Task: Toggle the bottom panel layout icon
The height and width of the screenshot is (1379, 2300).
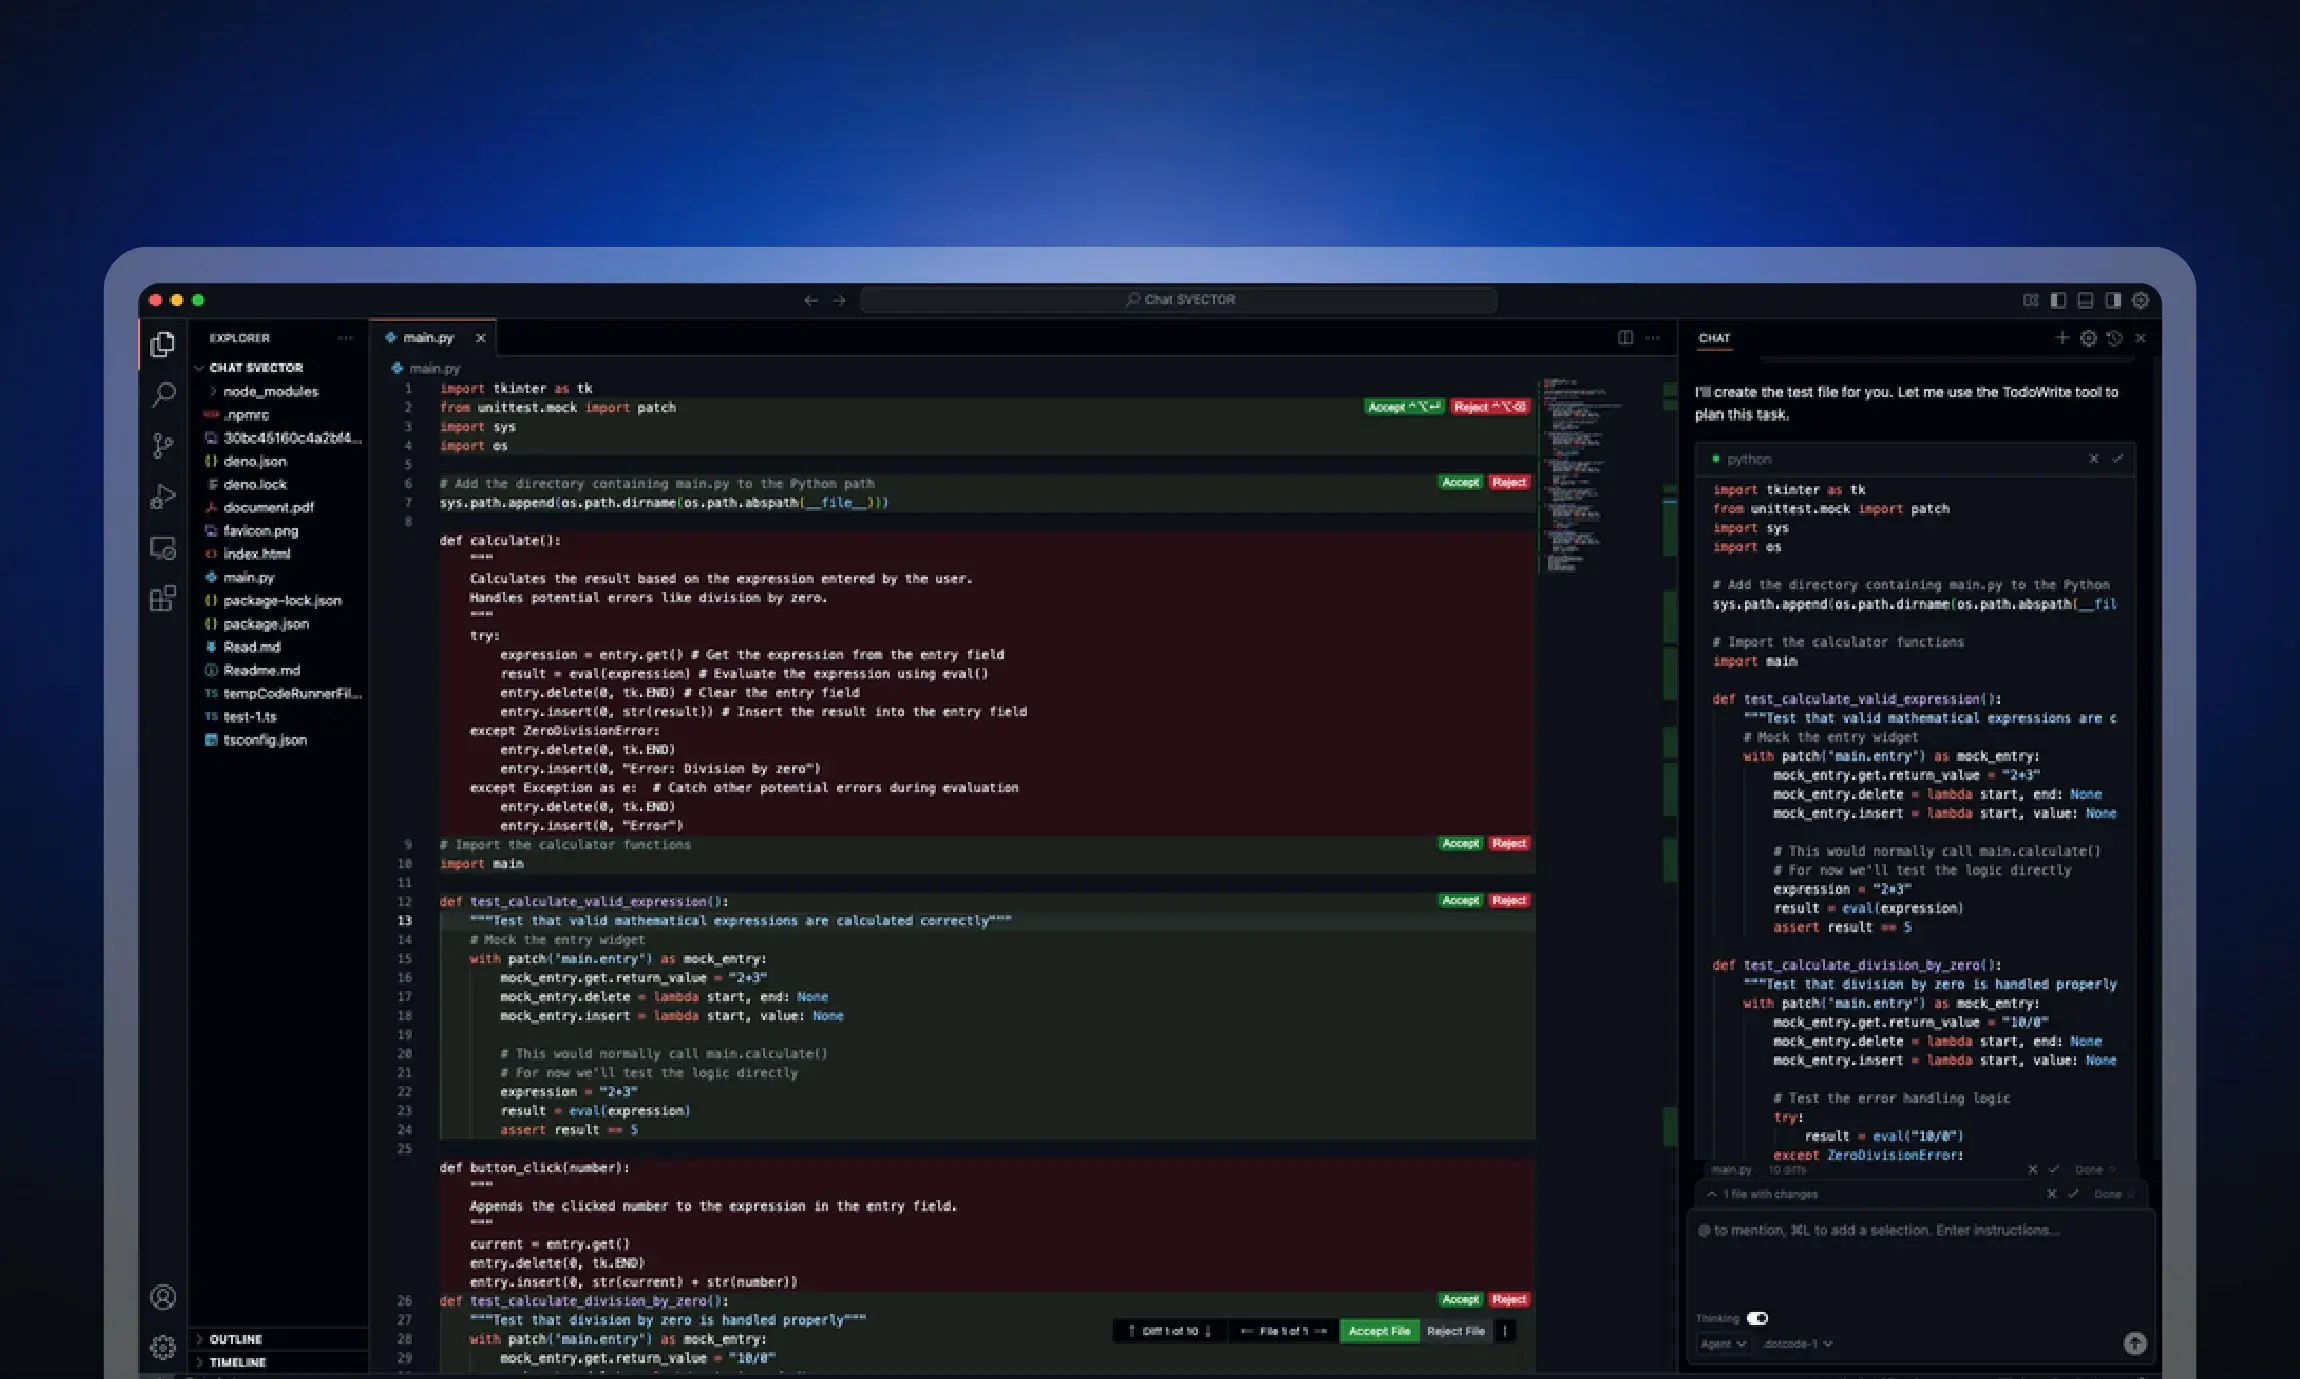Action: (x=2085, y=300)
